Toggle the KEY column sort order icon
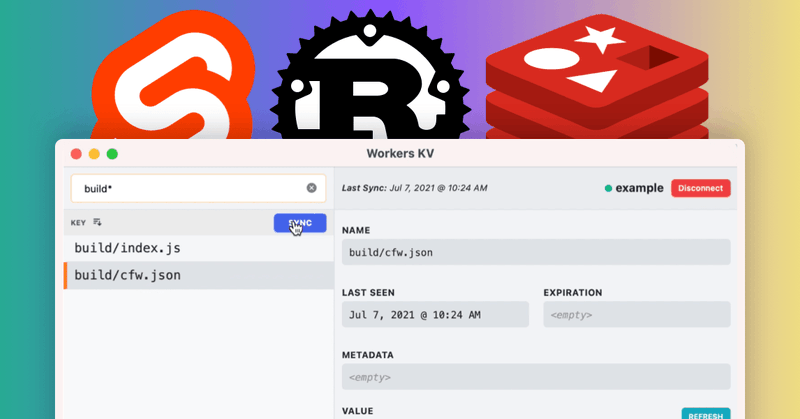Screen dimensions: 800x419 click(x=97, y=222)
